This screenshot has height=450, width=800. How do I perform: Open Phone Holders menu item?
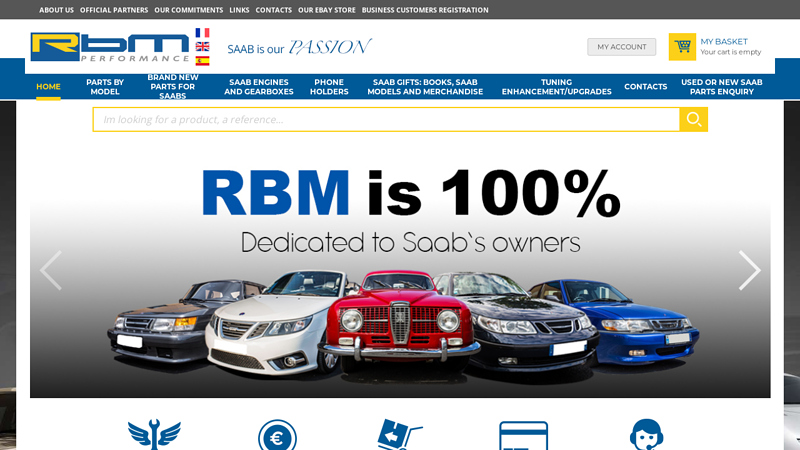click(x=329, y=87)
